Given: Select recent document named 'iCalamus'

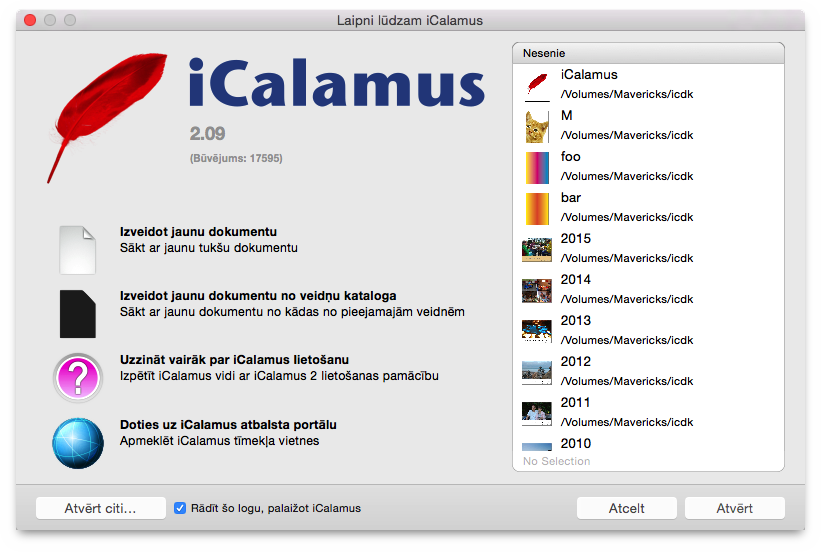Looking at the screenshot, I should tap(648, 84).
